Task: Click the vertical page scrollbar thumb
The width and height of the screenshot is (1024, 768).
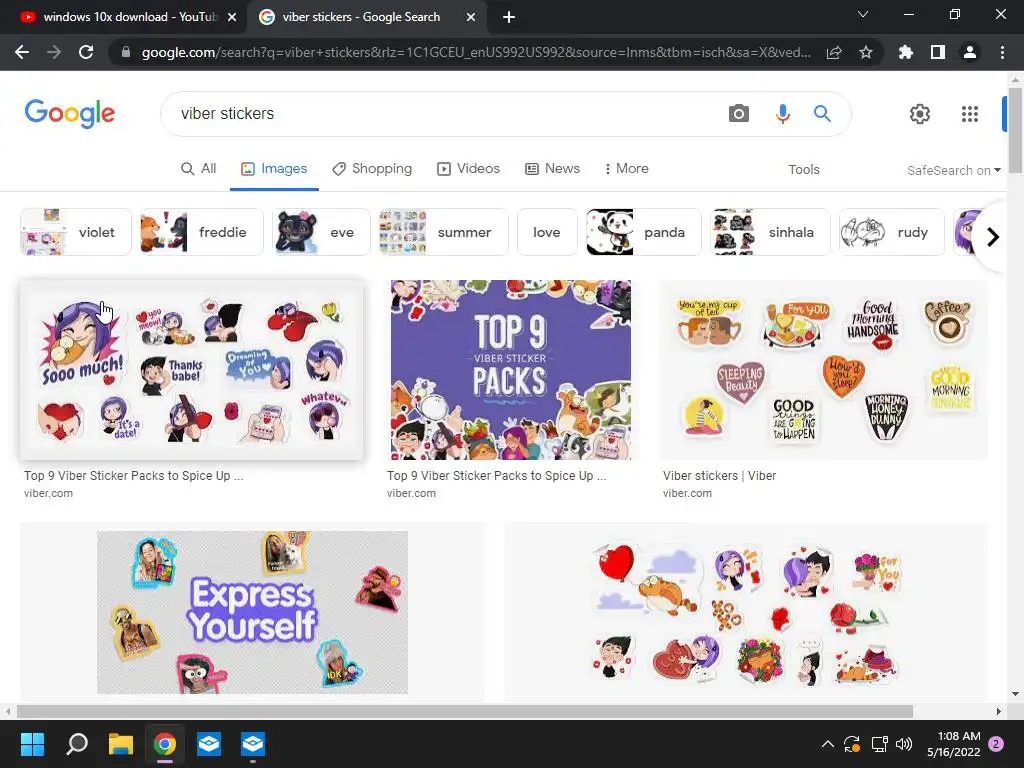Action: pos(1015,131)
